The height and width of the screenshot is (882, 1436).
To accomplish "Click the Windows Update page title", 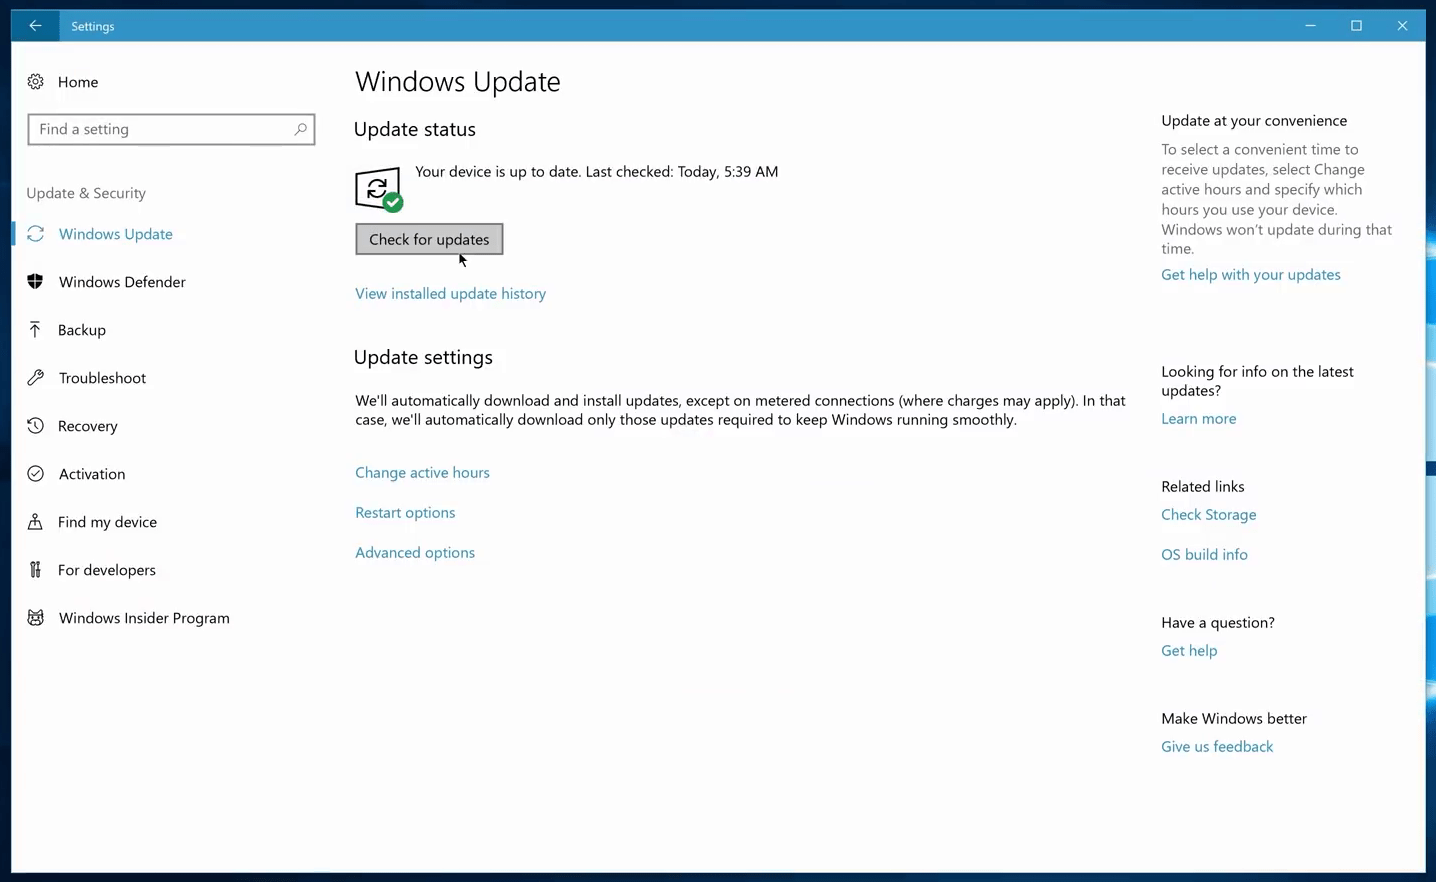I will (x=457, y=81).
